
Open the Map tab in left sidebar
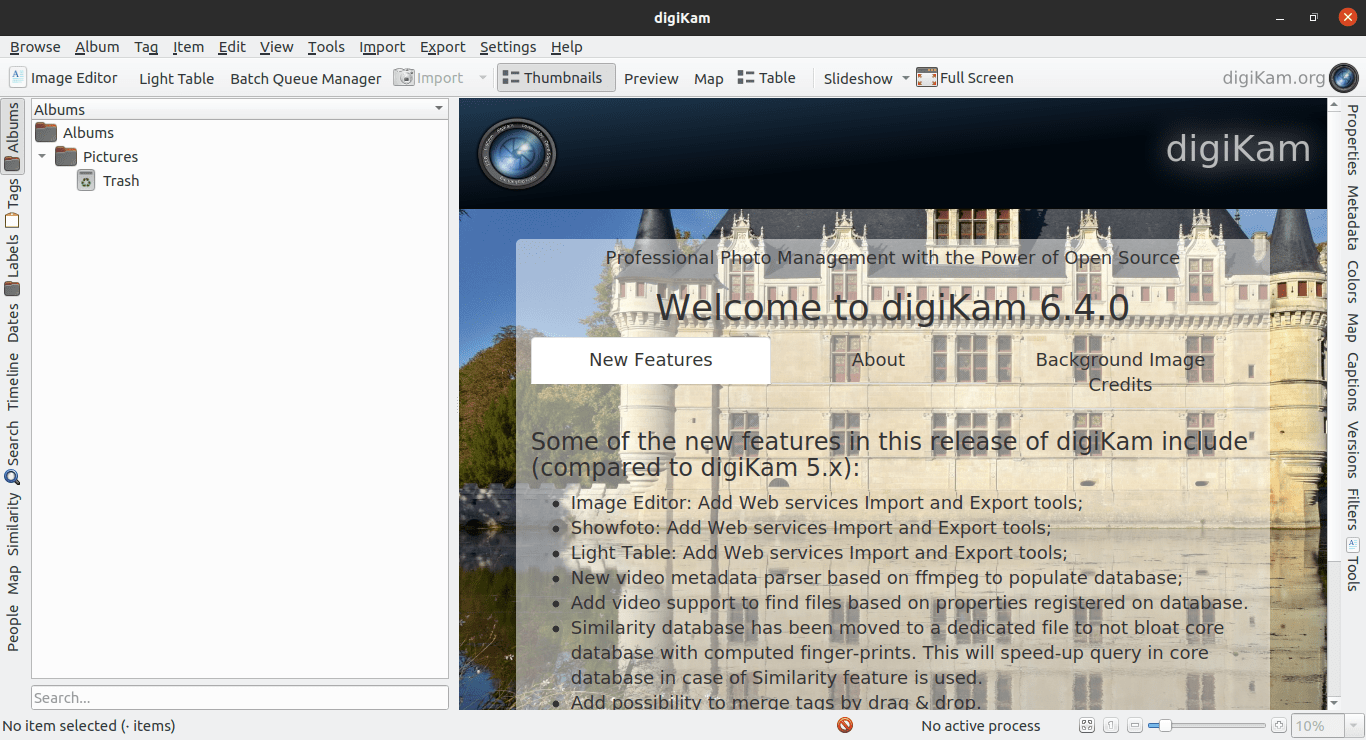tap(13, 580)
